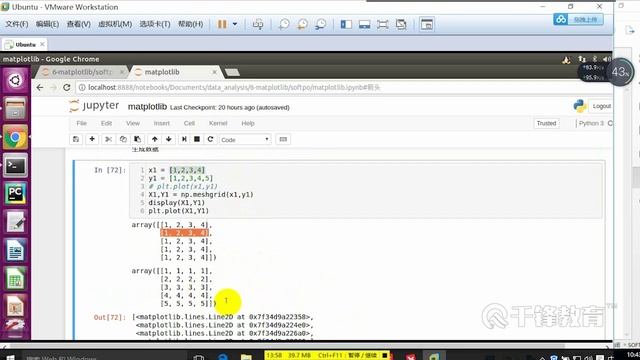Click the Logout button
This screenshot has width=640, height=360.
point(601,106)
